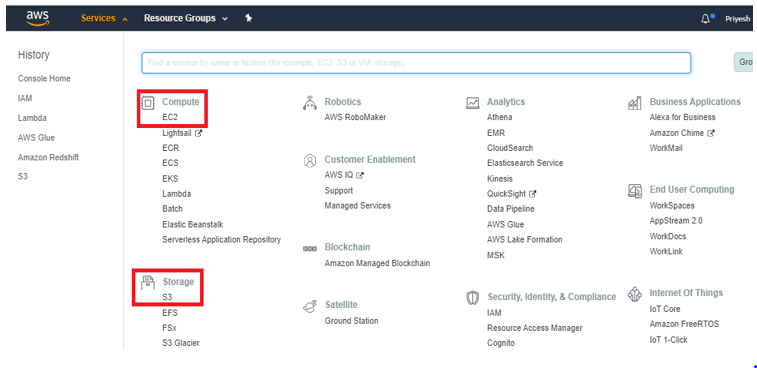The width and height of the screenshot is (757, 368).
Task: Click external link icon beside QuickSight
Action: point(532,194)
